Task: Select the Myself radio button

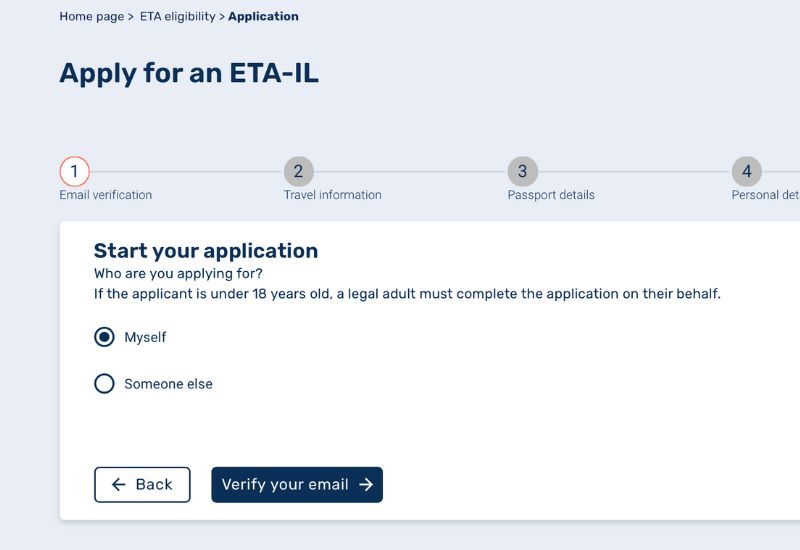Action: coord(104,337)
